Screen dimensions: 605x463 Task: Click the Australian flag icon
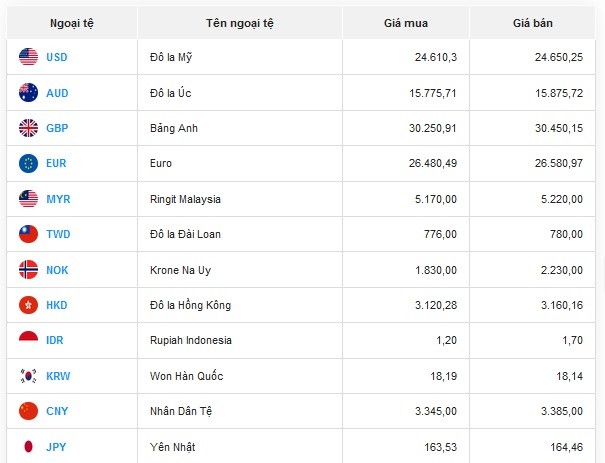pyautogui.click(x=28, y=93)
